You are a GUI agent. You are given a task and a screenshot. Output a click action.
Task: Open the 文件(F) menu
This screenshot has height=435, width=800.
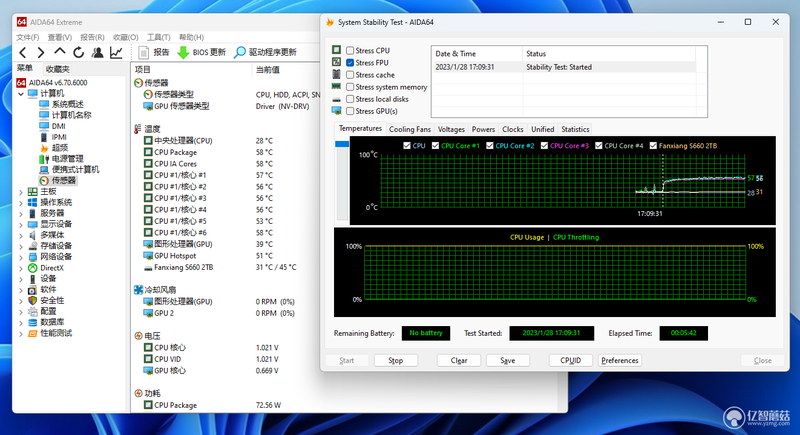point(28,37)
